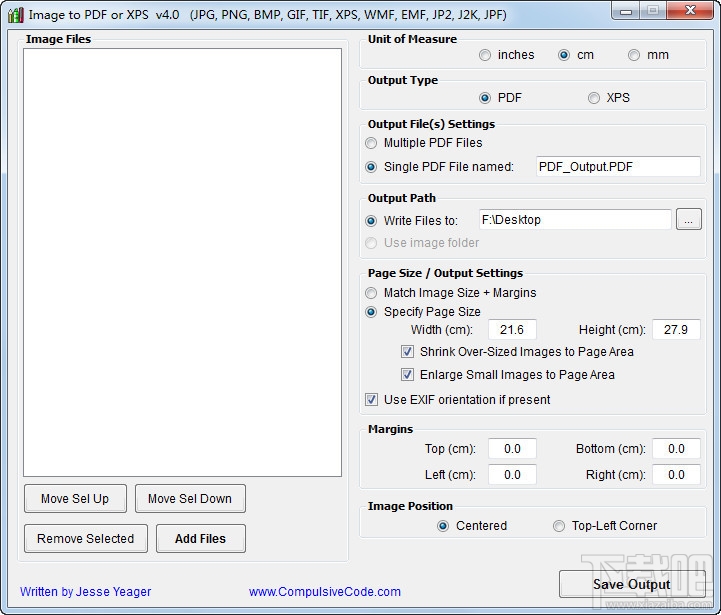This screenshot has width=721, height=615.
Task: Click the Bottom (cm) margin field
Action: pyautogui.click(x=676, y=448)
